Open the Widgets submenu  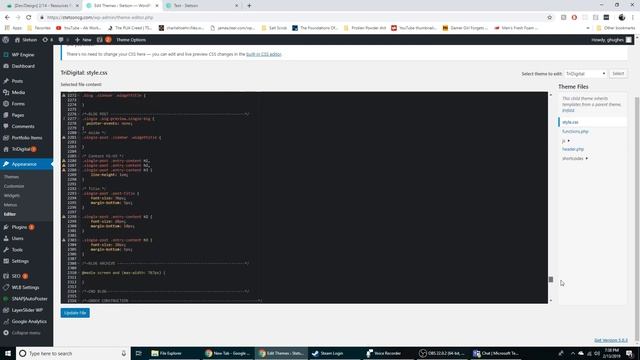(12, 196)
